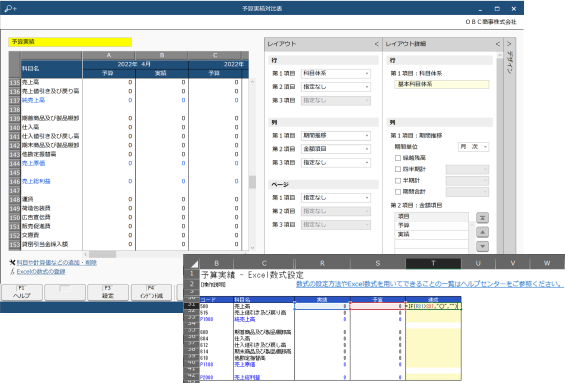Enable the 繰越残高 checkbox

(x=398, y=158)
